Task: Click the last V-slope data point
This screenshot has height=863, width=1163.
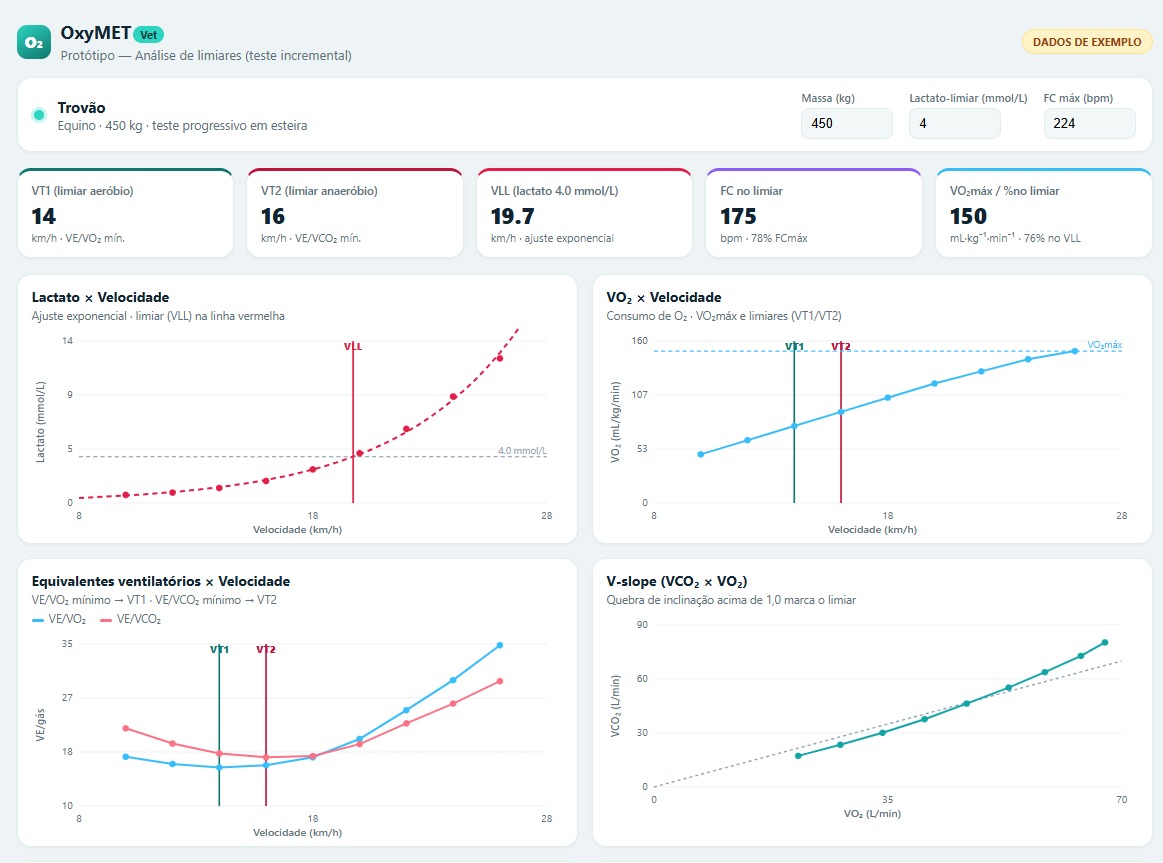Action: click(x=1105, y=643)
